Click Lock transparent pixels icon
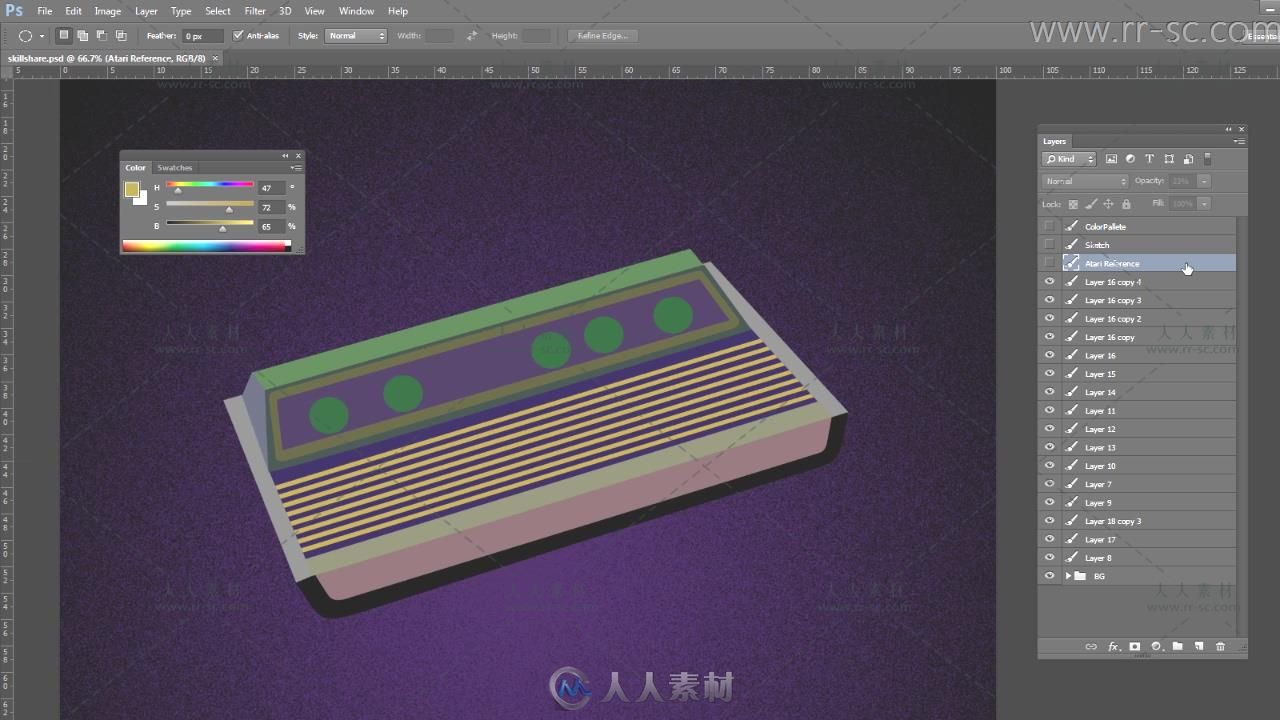This screenshot has height=720, width=1280. point(1073,204)
